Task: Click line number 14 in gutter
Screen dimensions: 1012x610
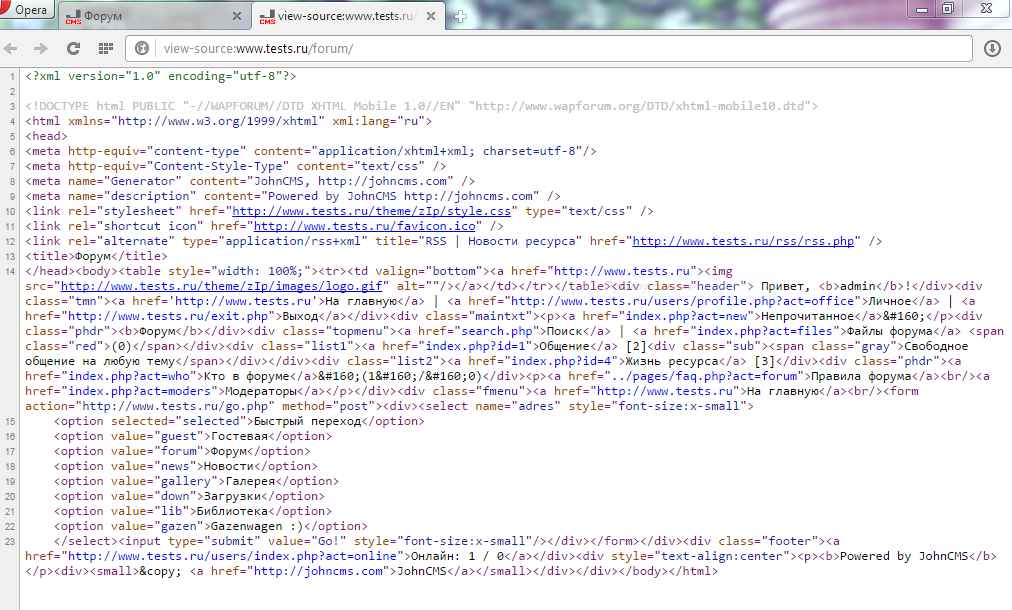Action: click(10, 271)
